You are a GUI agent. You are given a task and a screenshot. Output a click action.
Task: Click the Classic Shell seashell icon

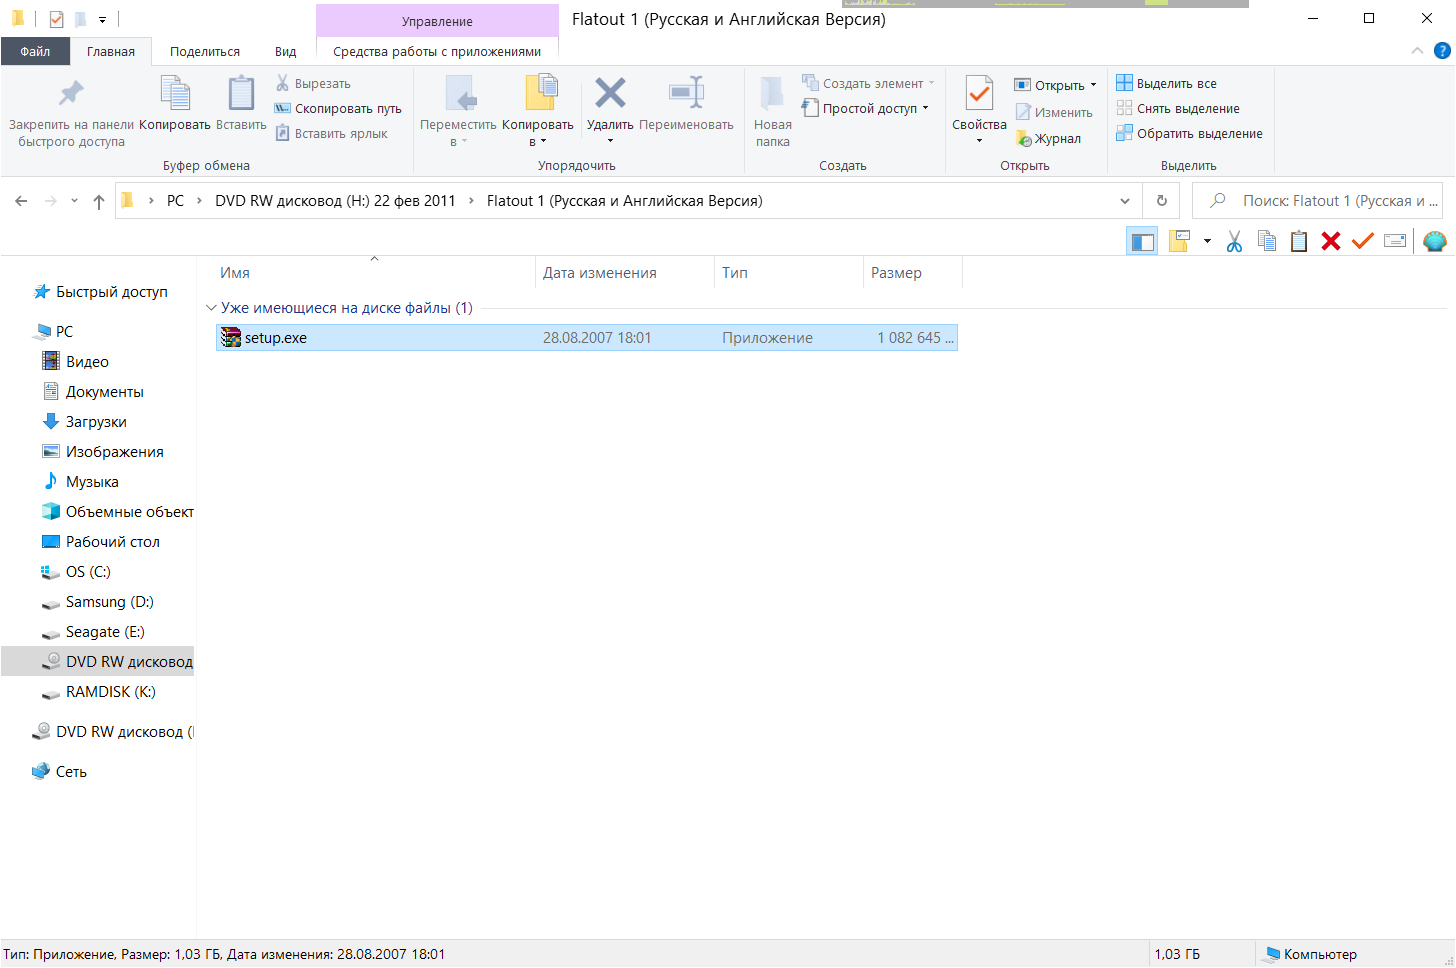pyautogui.click(x=1435, y=241)
